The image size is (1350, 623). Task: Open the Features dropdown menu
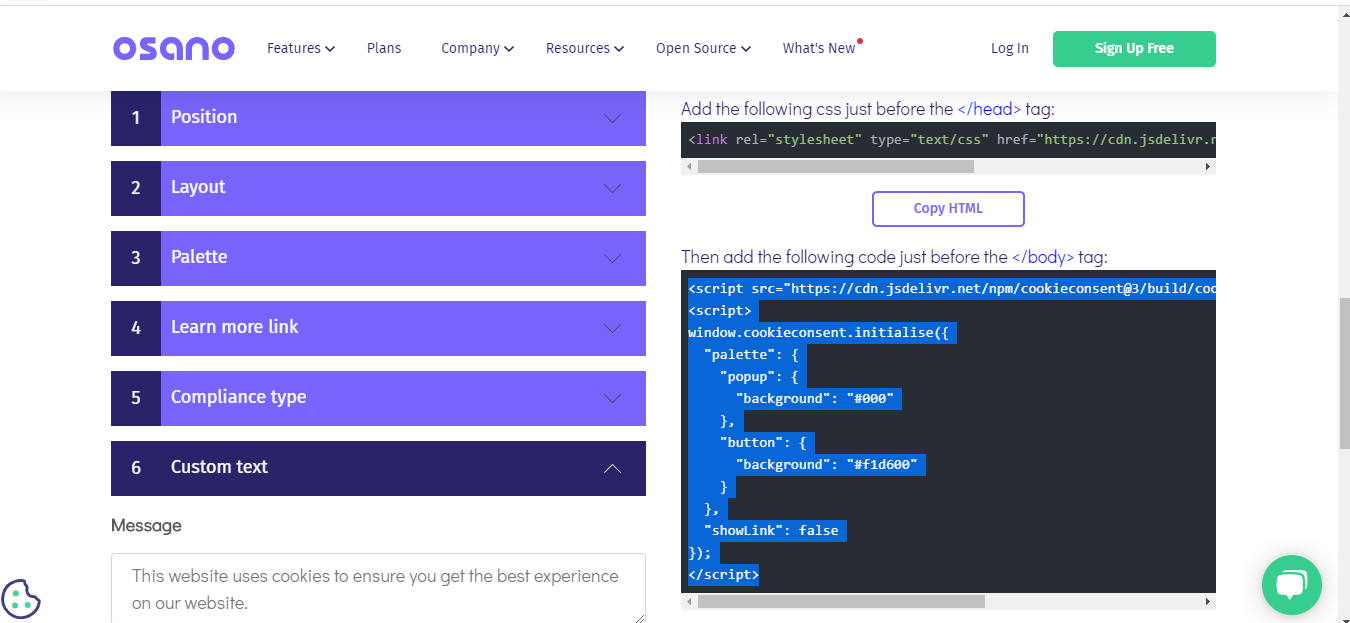(300, 48)
